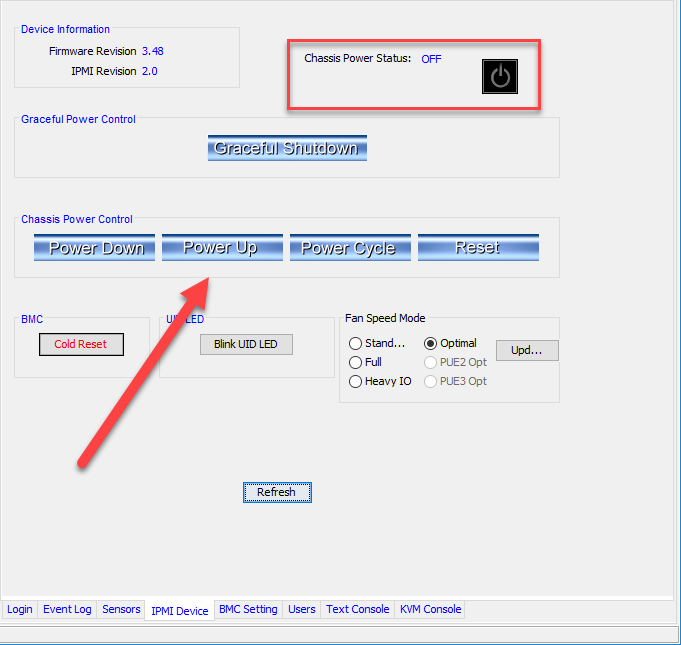Open the Event Log tab
This screenshot has height=645, width=681.
click(67, 609)
